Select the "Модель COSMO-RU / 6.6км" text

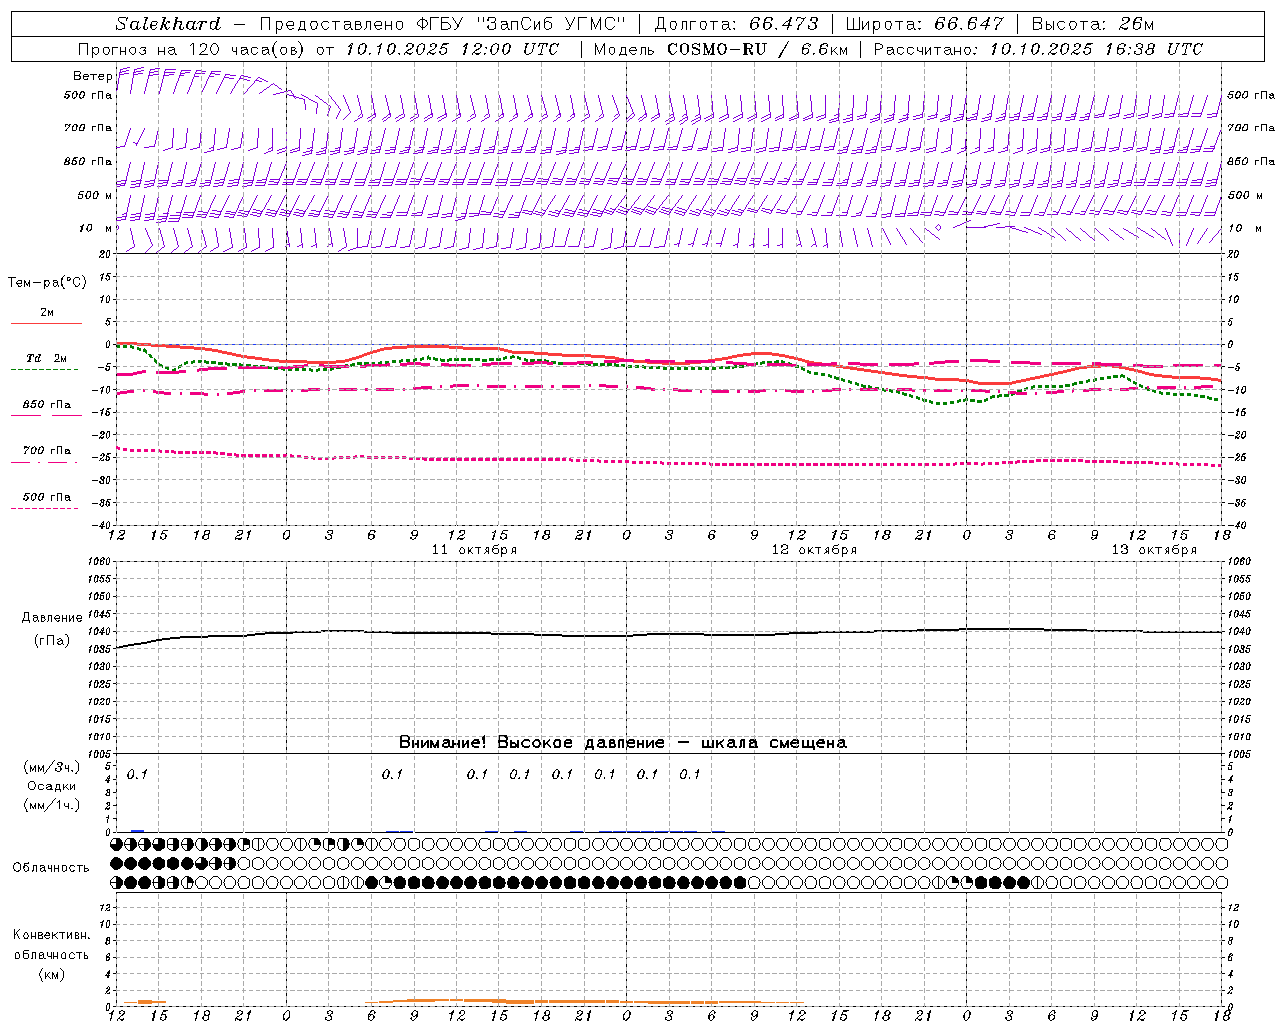pyautogui.click(x=721, y=49)
